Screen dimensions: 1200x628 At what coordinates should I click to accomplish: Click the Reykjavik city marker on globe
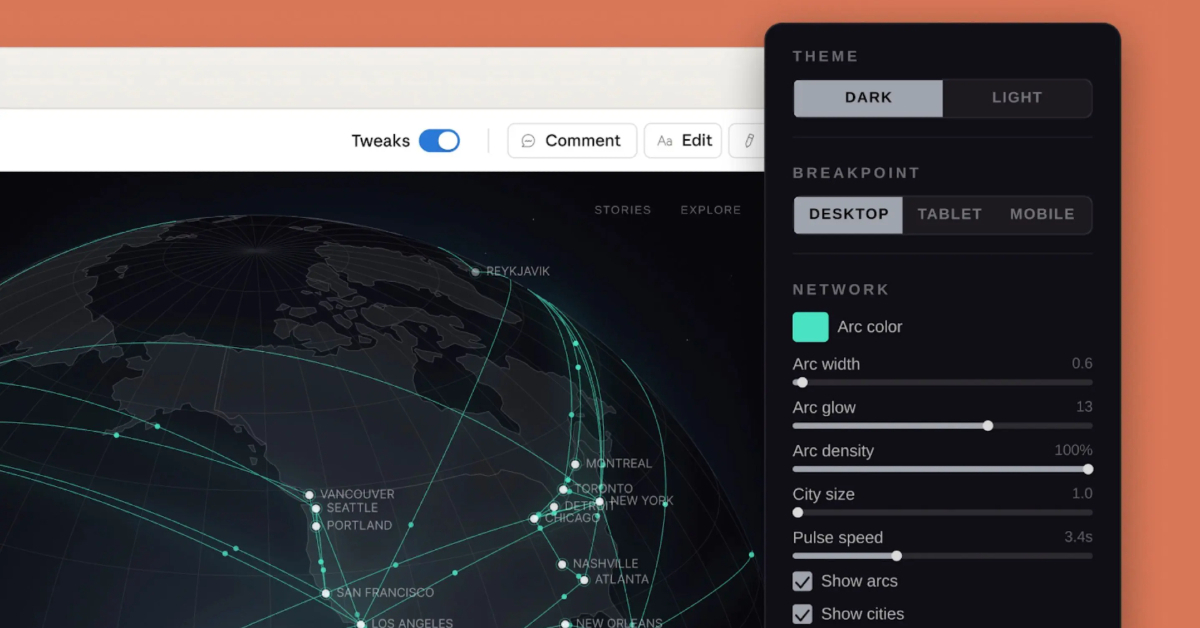click(476, 271)
